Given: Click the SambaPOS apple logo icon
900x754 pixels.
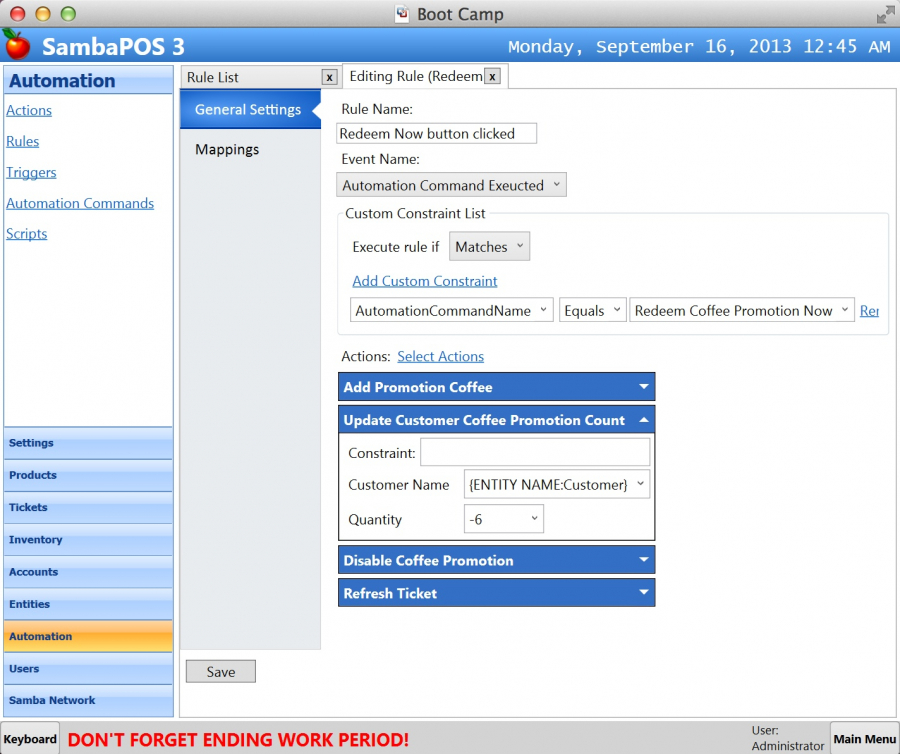Looking at the screenshot, I should pyautogui.click(x=17, y=44).
